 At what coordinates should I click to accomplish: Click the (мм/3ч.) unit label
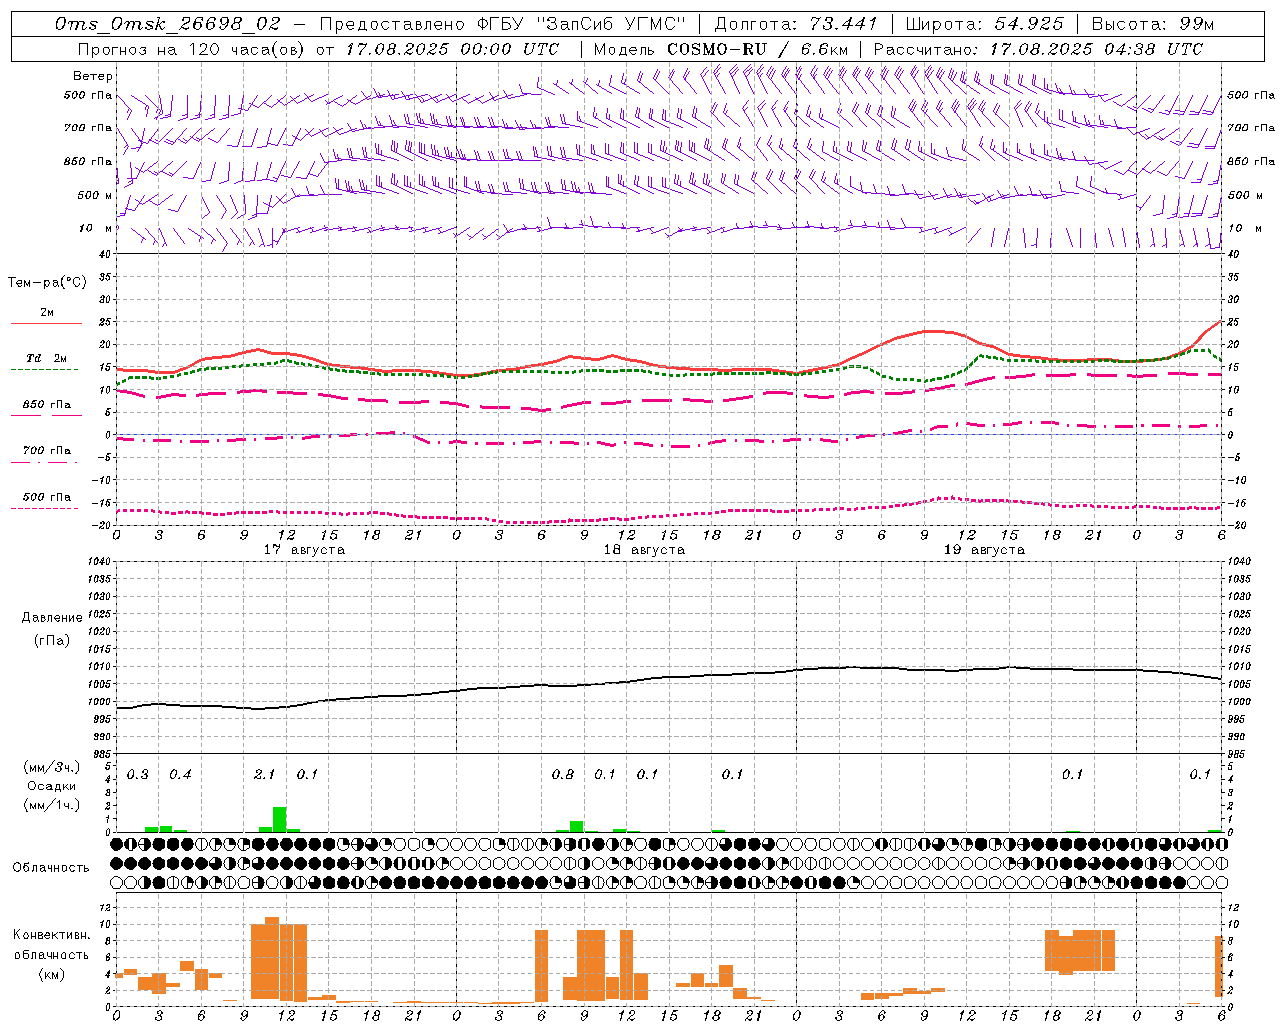52,767
